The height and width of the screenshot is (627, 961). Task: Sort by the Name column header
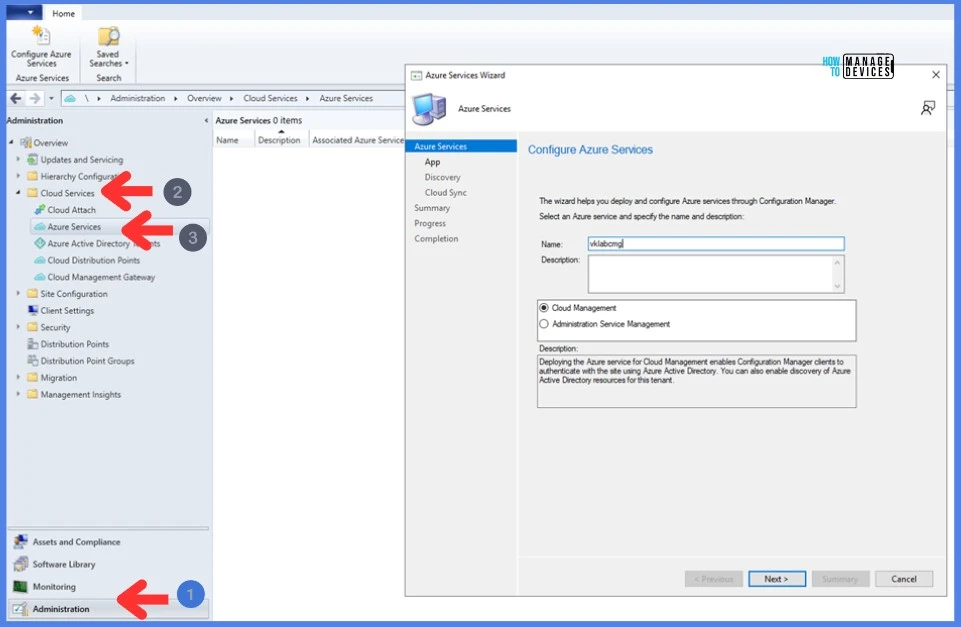click(x=234, y=140)
